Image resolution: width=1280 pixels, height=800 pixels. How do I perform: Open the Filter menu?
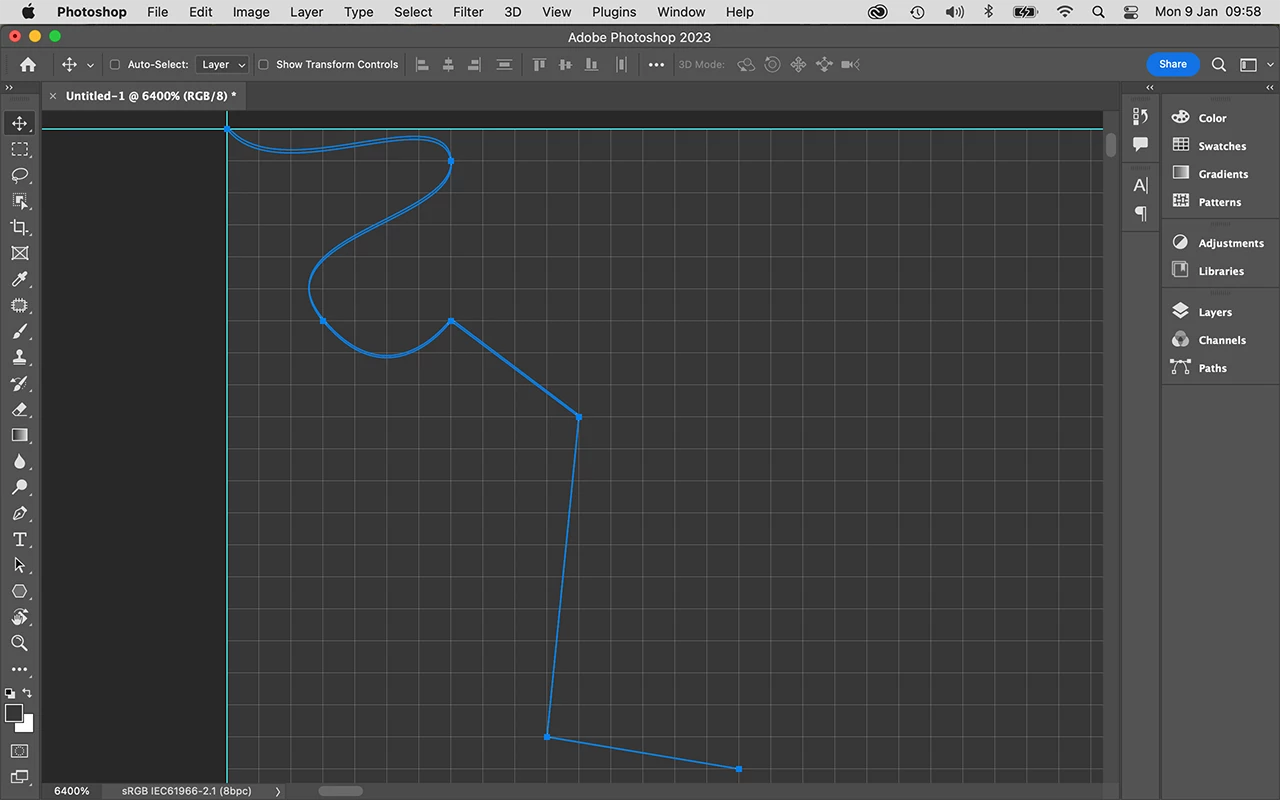pos(468,12)
